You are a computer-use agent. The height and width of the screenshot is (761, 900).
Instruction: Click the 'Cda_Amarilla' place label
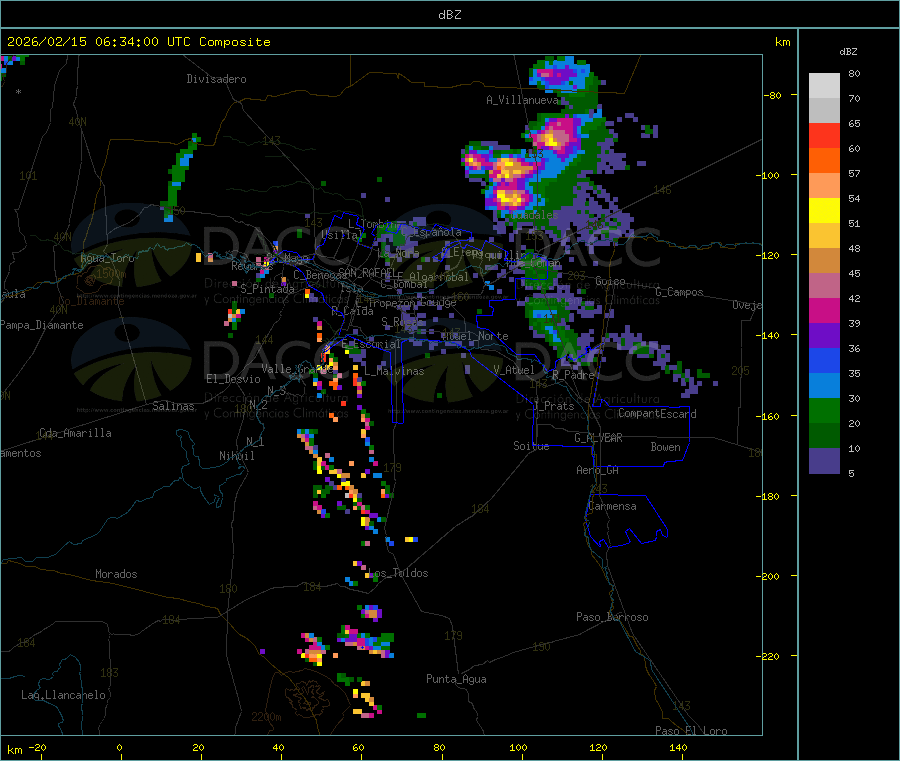(x=75, y=433)
